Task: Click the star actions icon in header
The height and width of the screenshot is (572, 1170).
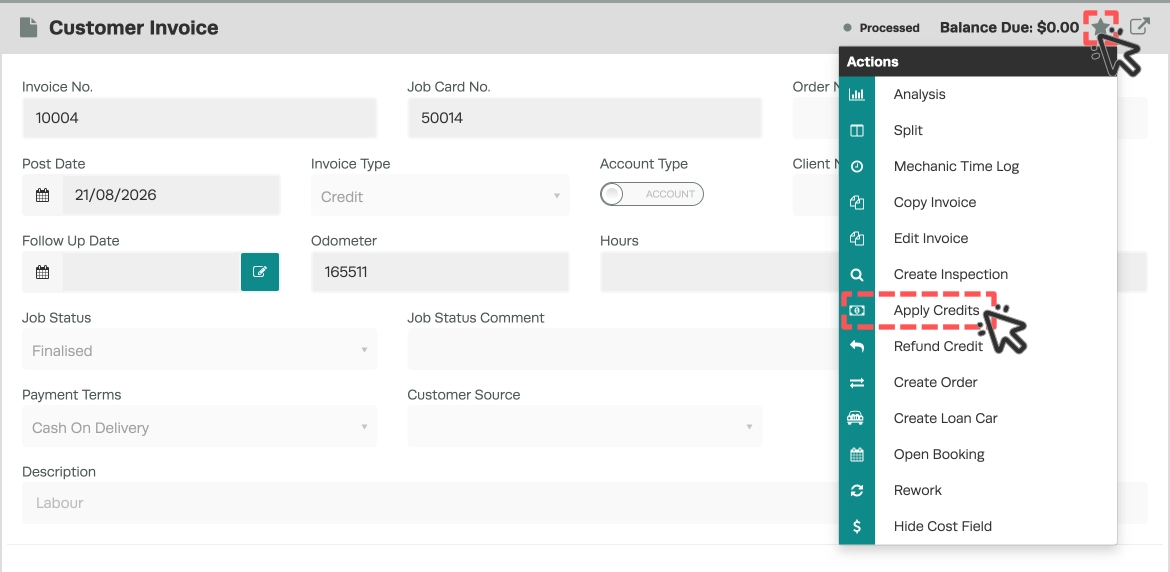Action: 1101,28
